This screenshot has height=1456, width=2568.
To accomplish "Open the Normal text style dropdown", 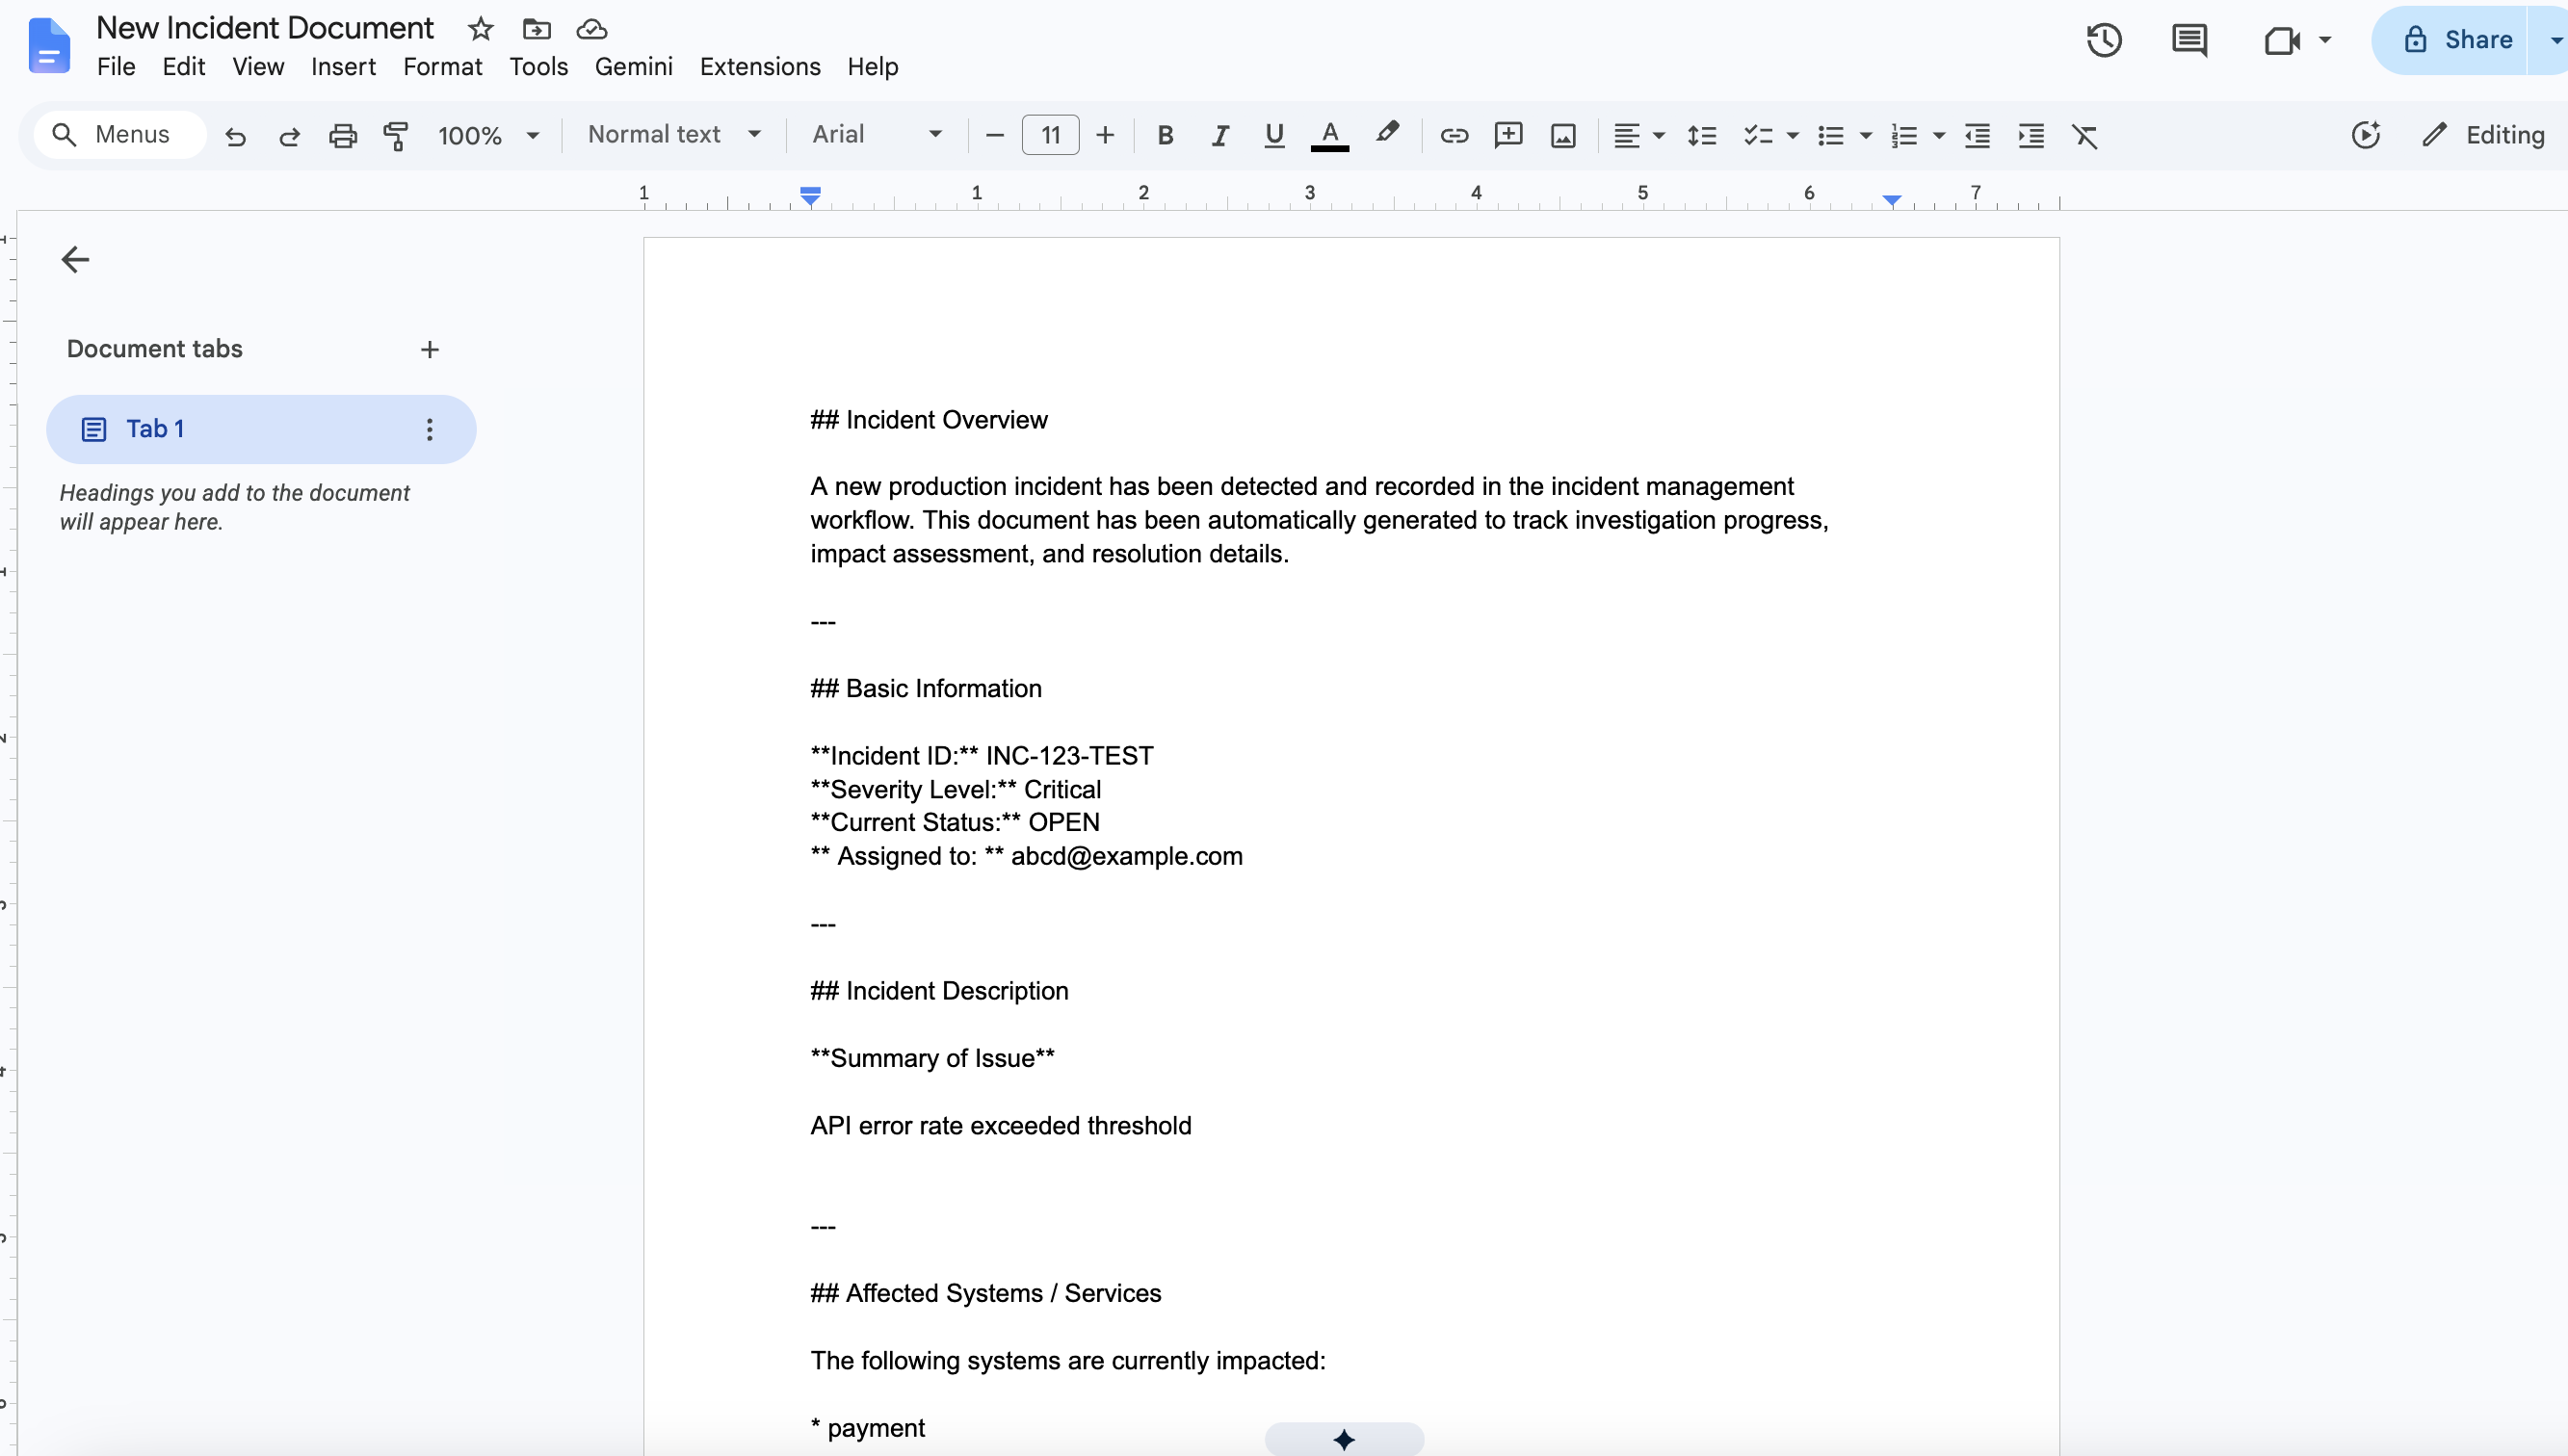I will (674, 134).
